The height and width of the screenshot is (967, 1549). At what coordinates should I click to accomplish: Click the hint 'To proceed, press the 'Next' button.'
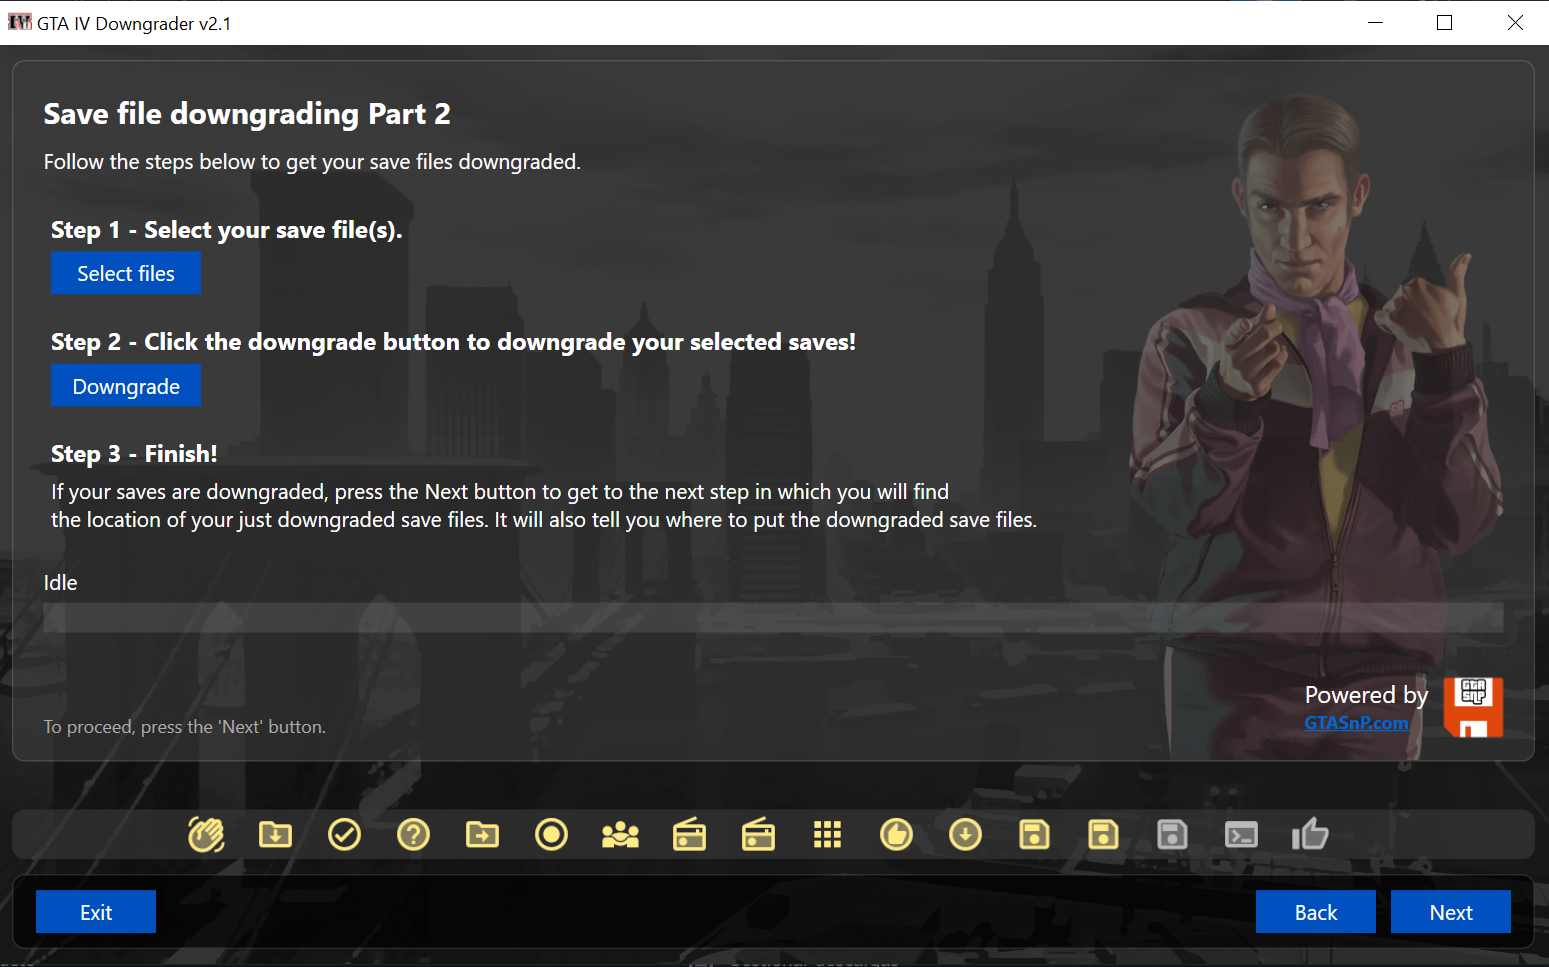click(185, 727)
